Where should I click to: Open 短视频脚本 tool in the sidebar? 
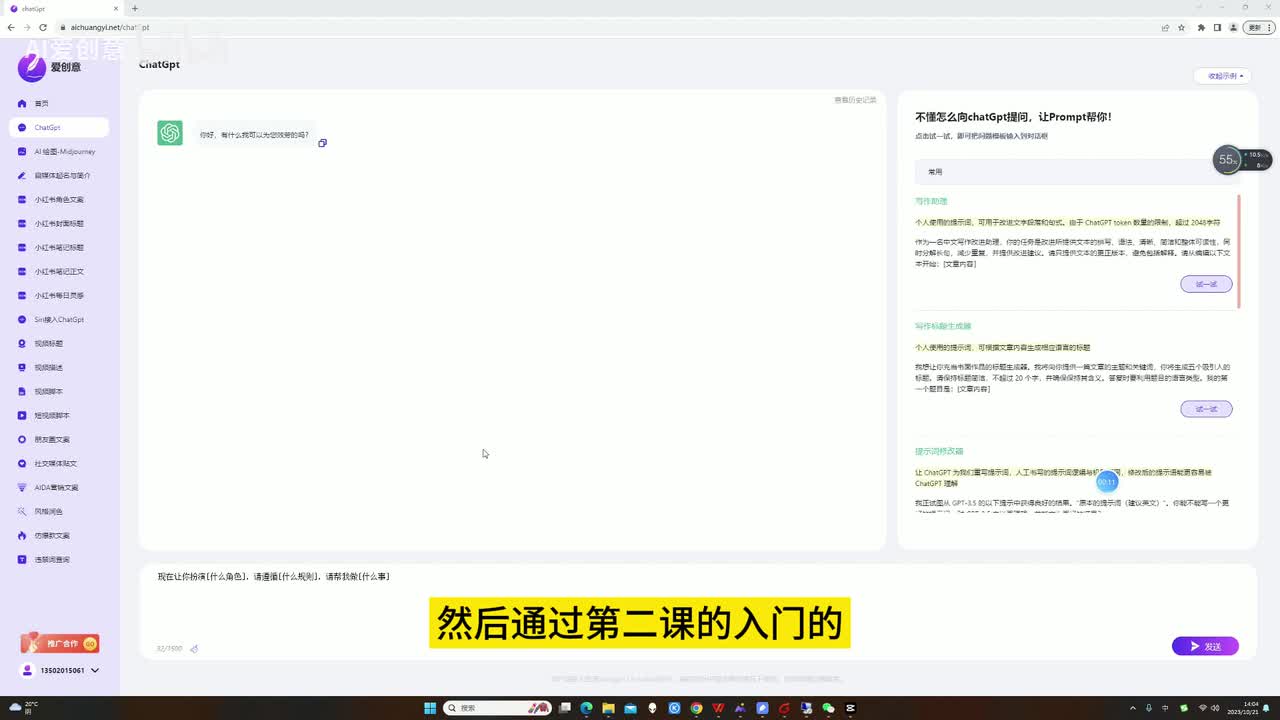(52, 416)
